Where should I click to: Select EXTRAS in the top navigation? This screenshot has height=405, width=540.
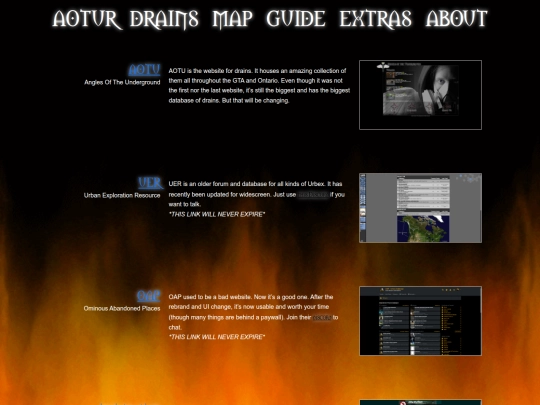[375, 19]
